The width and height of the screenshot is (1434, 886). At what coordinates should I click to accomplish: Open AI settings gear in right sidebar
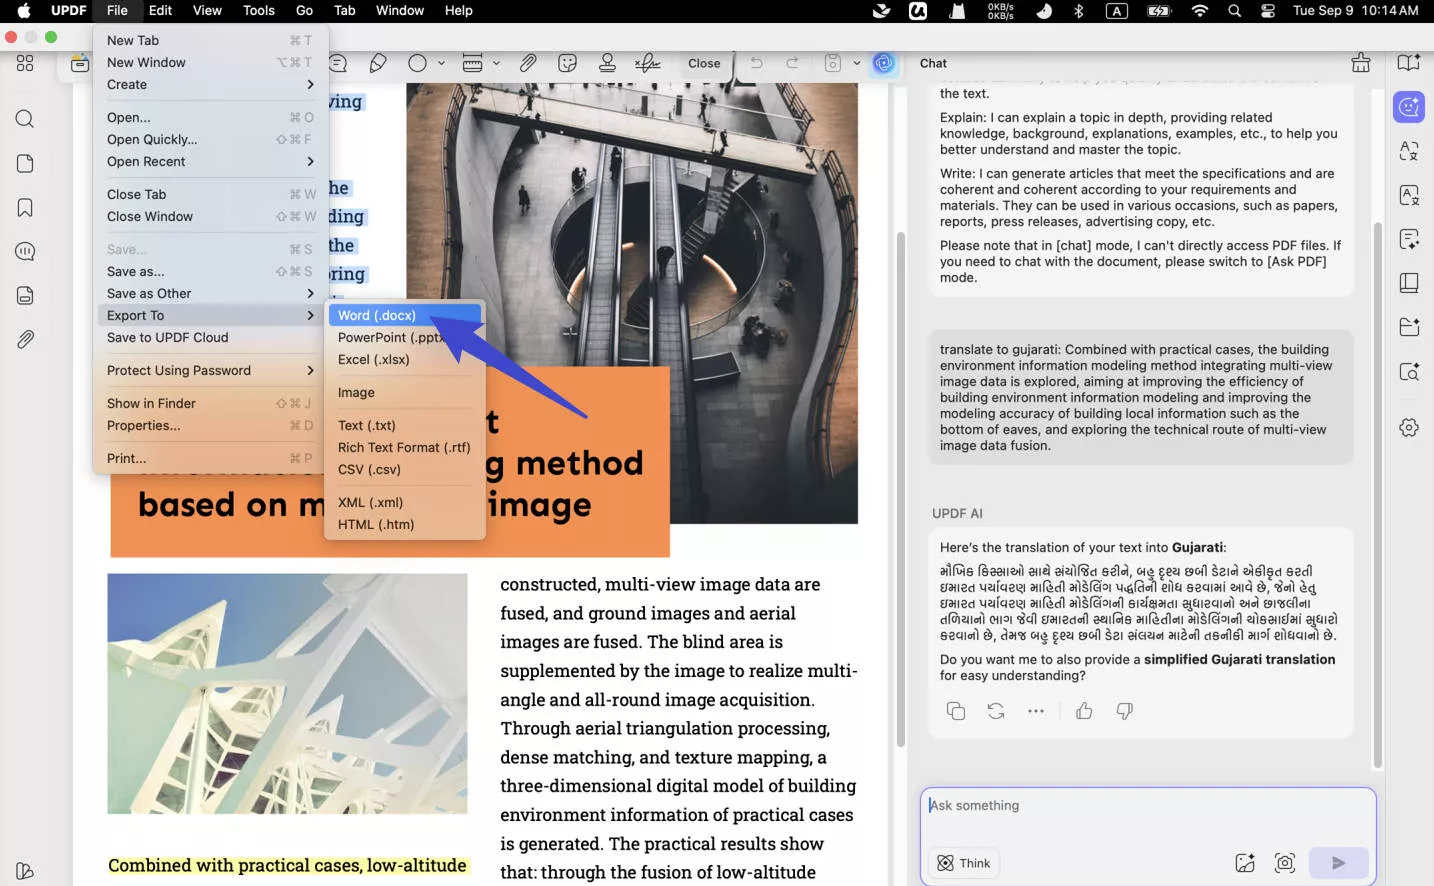[x=1409, y=426]
